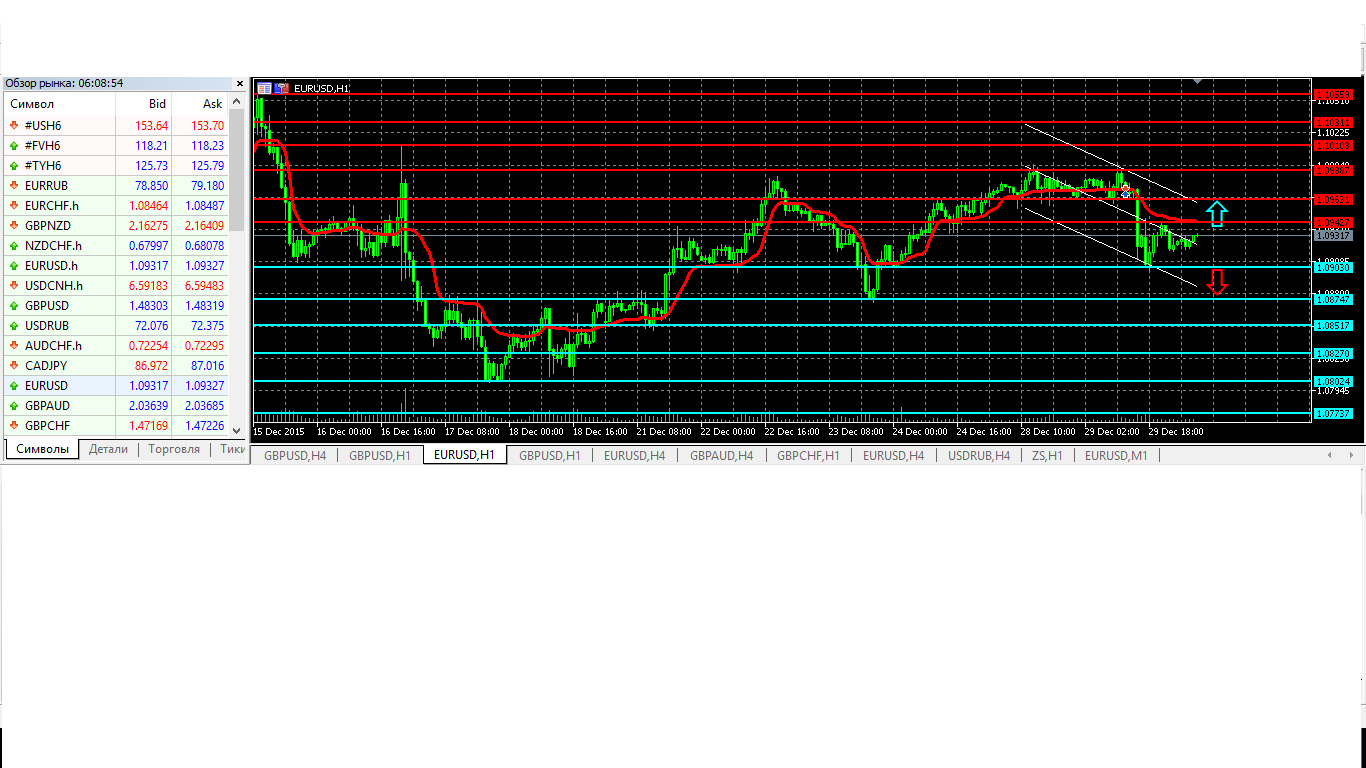Click the #USH6 bid value 153.64
This screenshot has height=768, width=1366.
tap(151, 126)
